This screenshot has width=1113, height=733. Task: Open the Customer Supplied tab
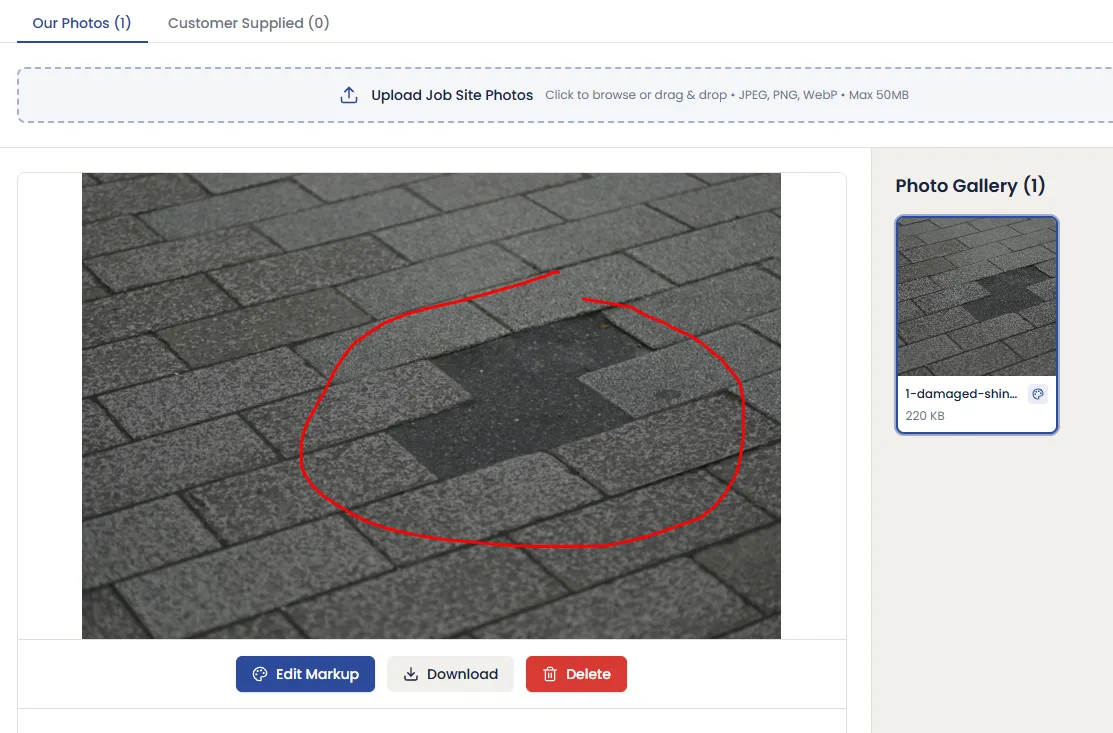coord(248,23)
